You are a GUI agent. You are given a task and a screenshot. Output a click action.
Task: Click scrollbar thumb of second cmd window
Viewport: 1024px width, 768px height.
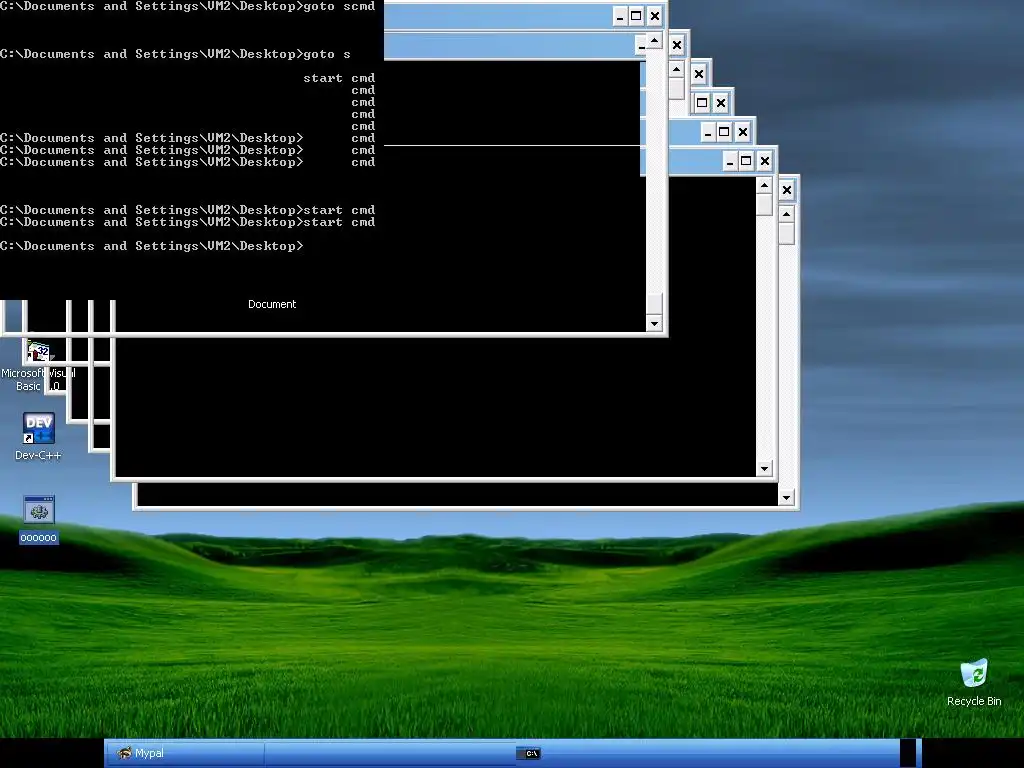(x=676, y=88)
